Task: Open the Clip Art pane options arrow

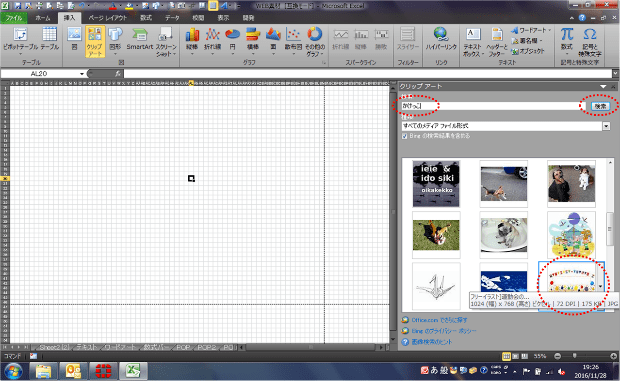Action: (603, 86)
